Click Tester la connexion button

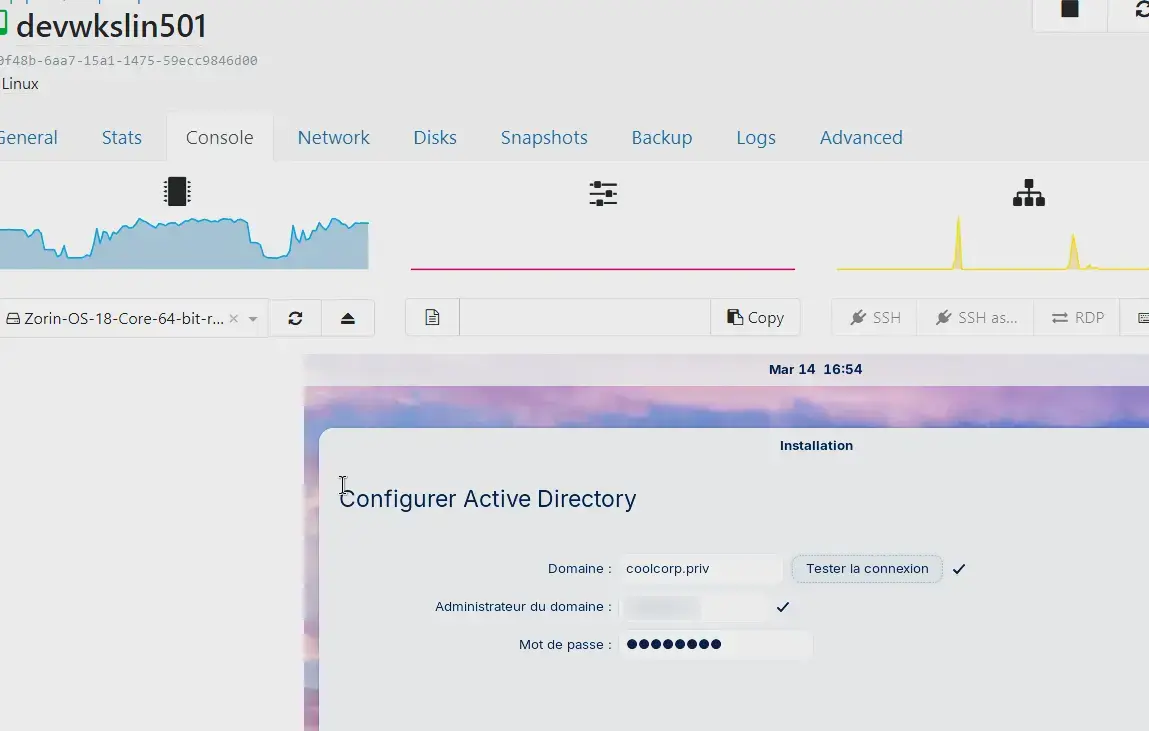(867, 569)
